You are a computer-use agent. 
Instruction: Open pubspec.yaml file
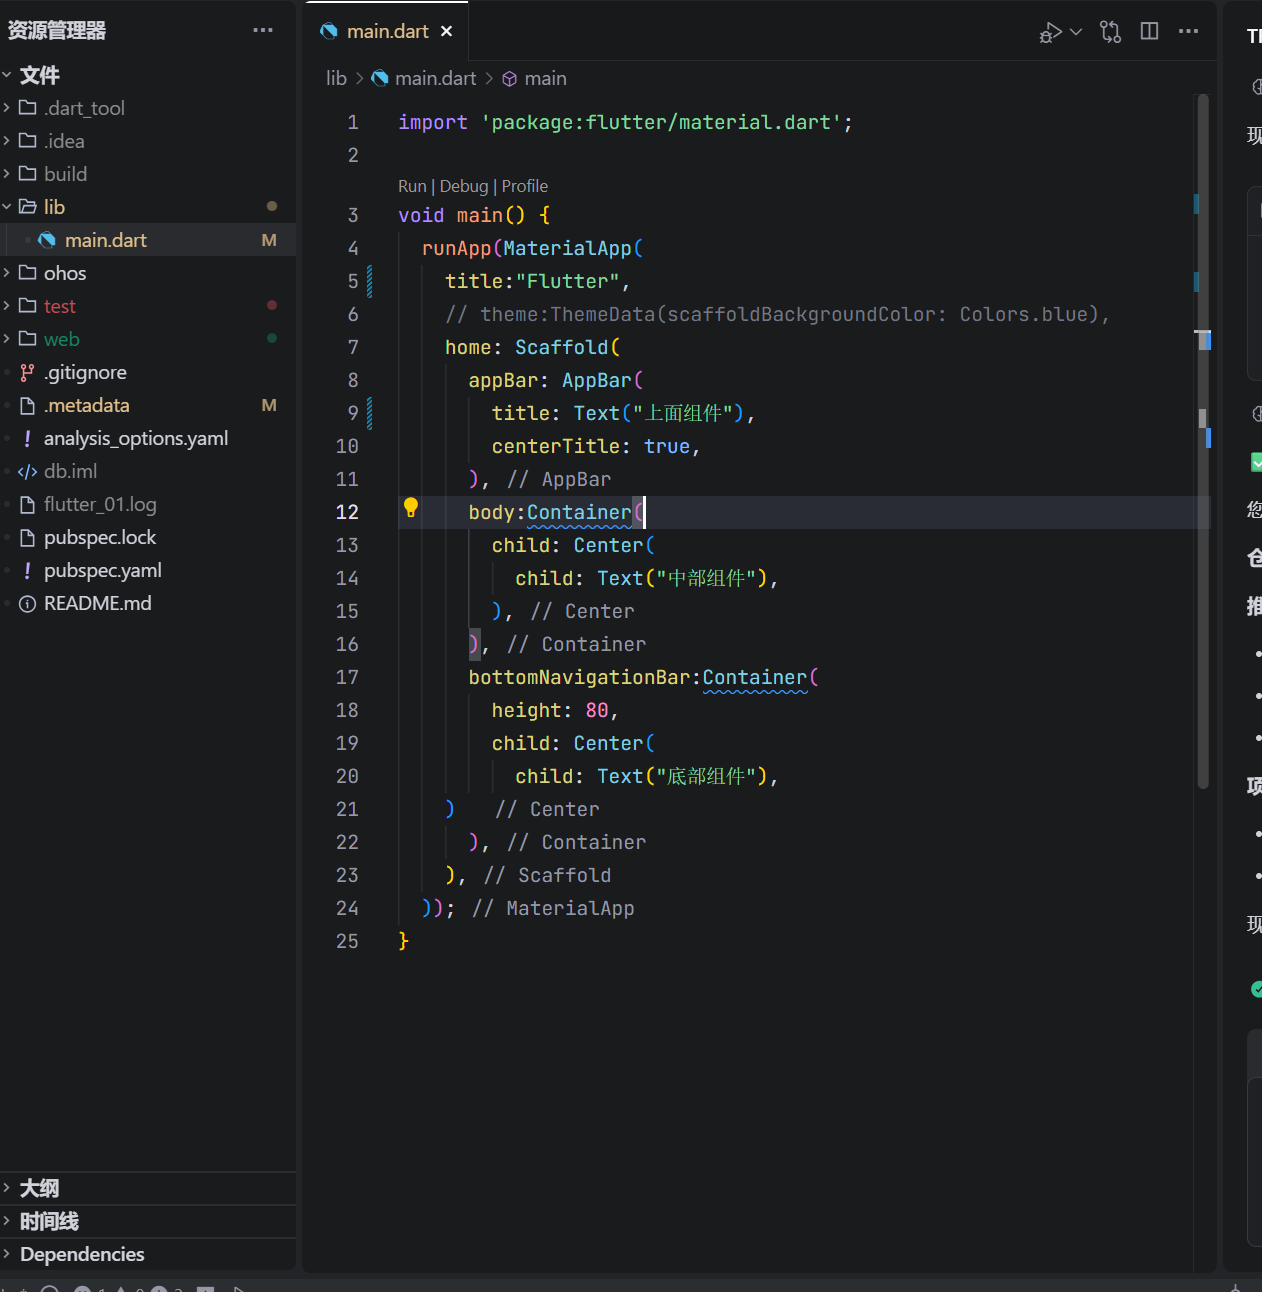click(x=148, y=570)
